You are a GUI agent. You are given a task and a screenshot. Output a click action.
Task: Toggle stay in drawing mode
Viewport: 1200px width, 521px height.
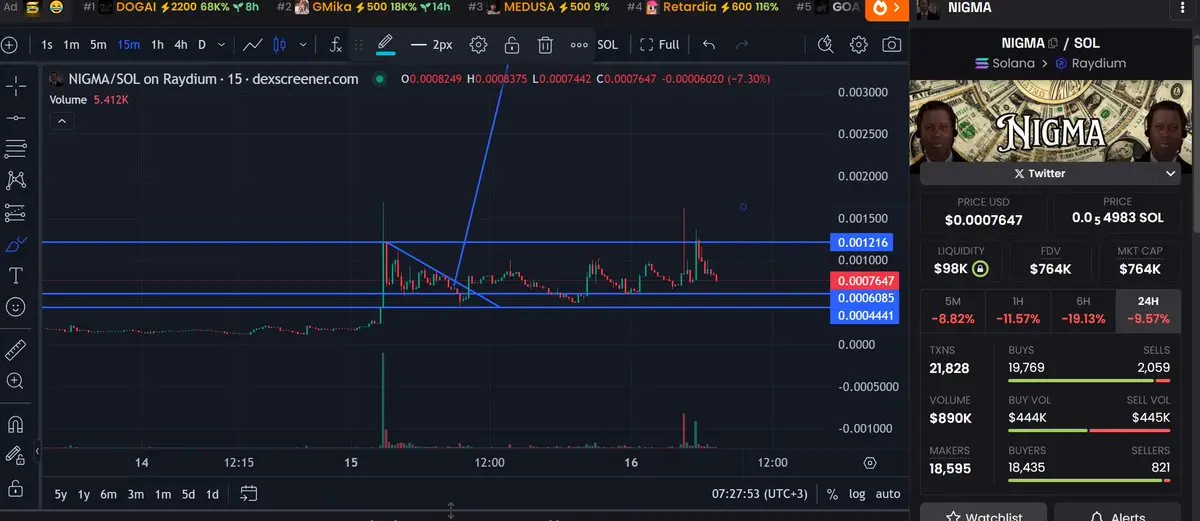pos(16,455)
